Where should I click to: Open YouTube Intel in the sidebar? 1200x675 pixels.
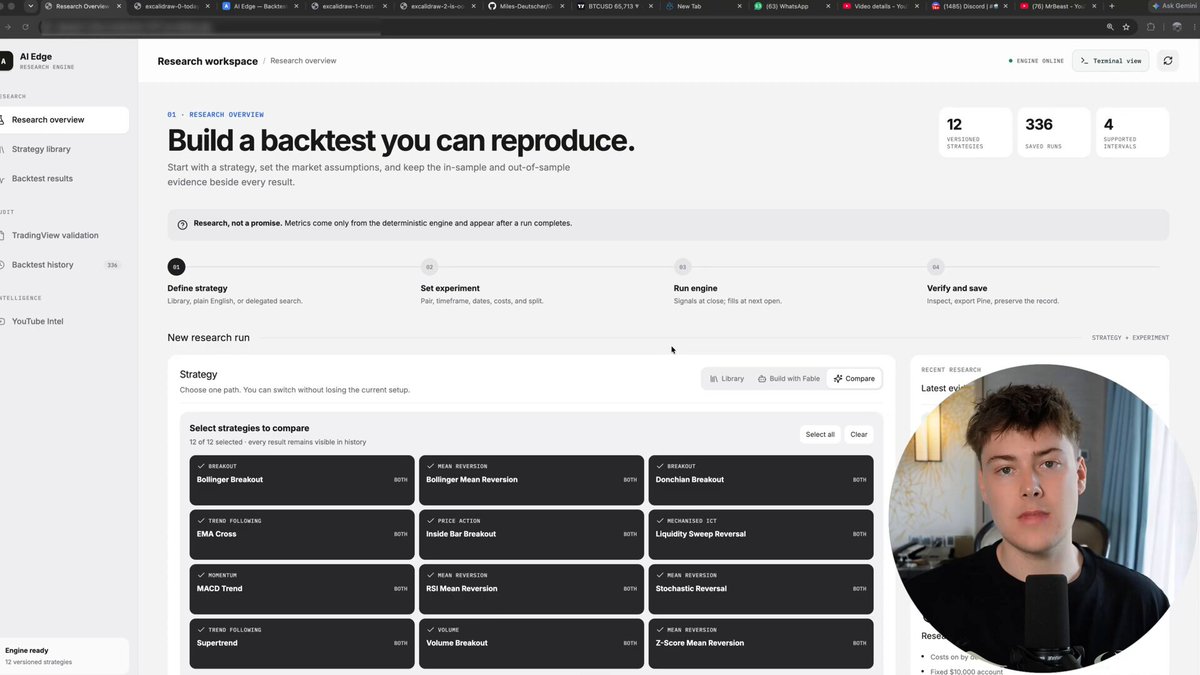click(64, 322)
